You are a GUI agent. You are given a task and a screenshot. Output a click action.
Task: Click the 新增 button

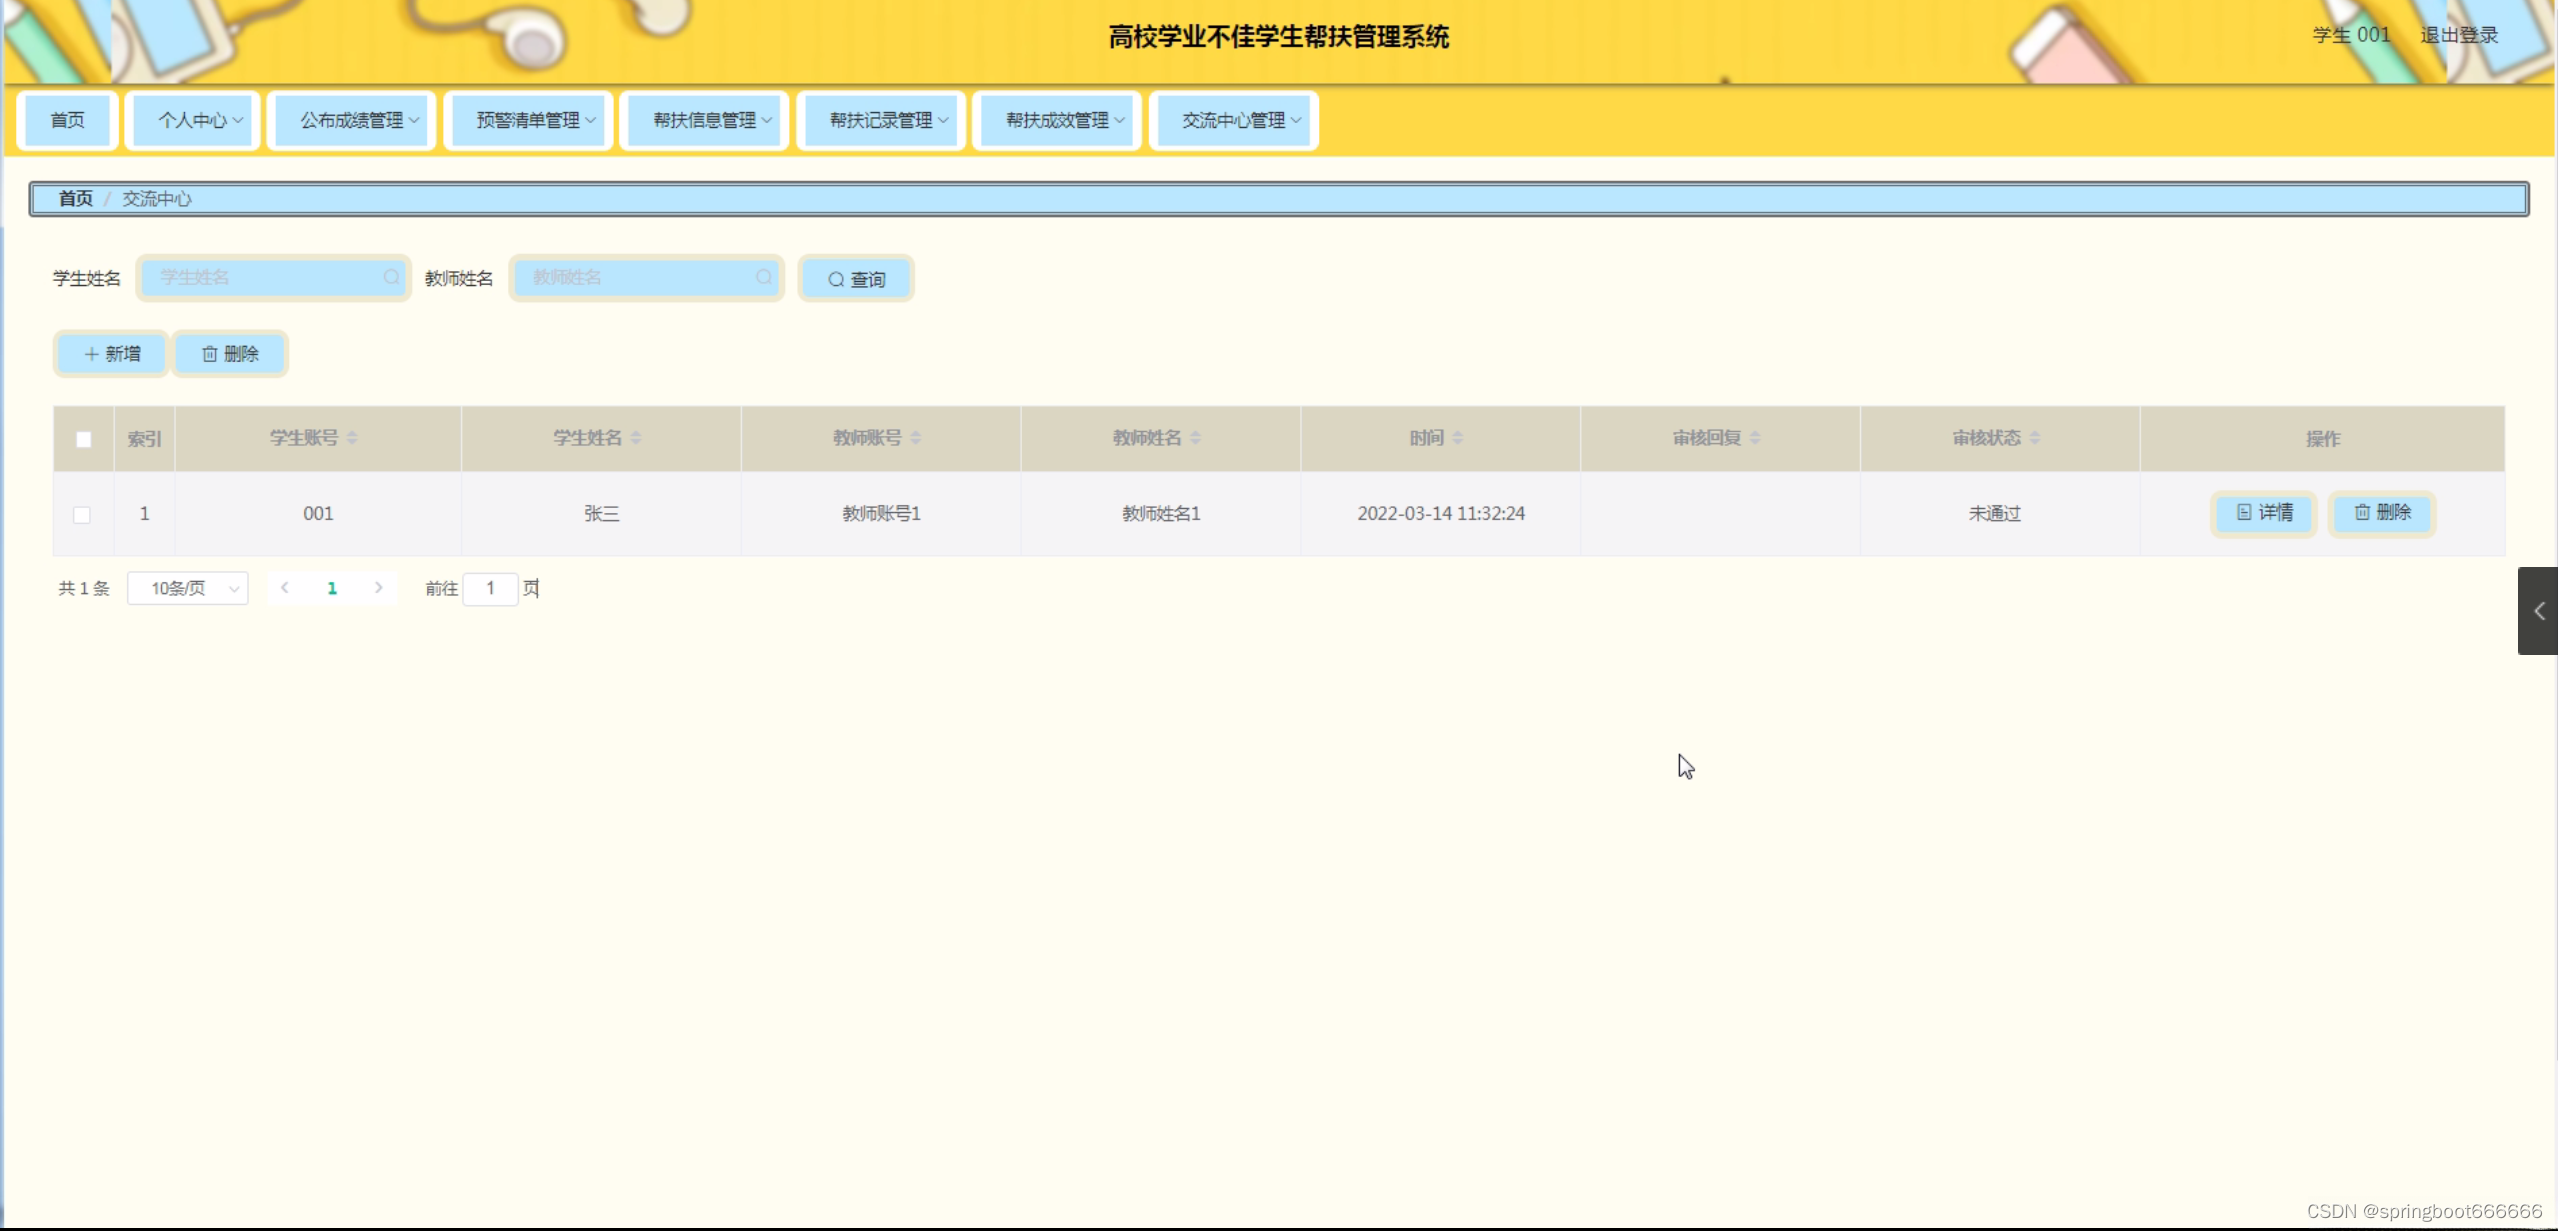click(111, 354)
